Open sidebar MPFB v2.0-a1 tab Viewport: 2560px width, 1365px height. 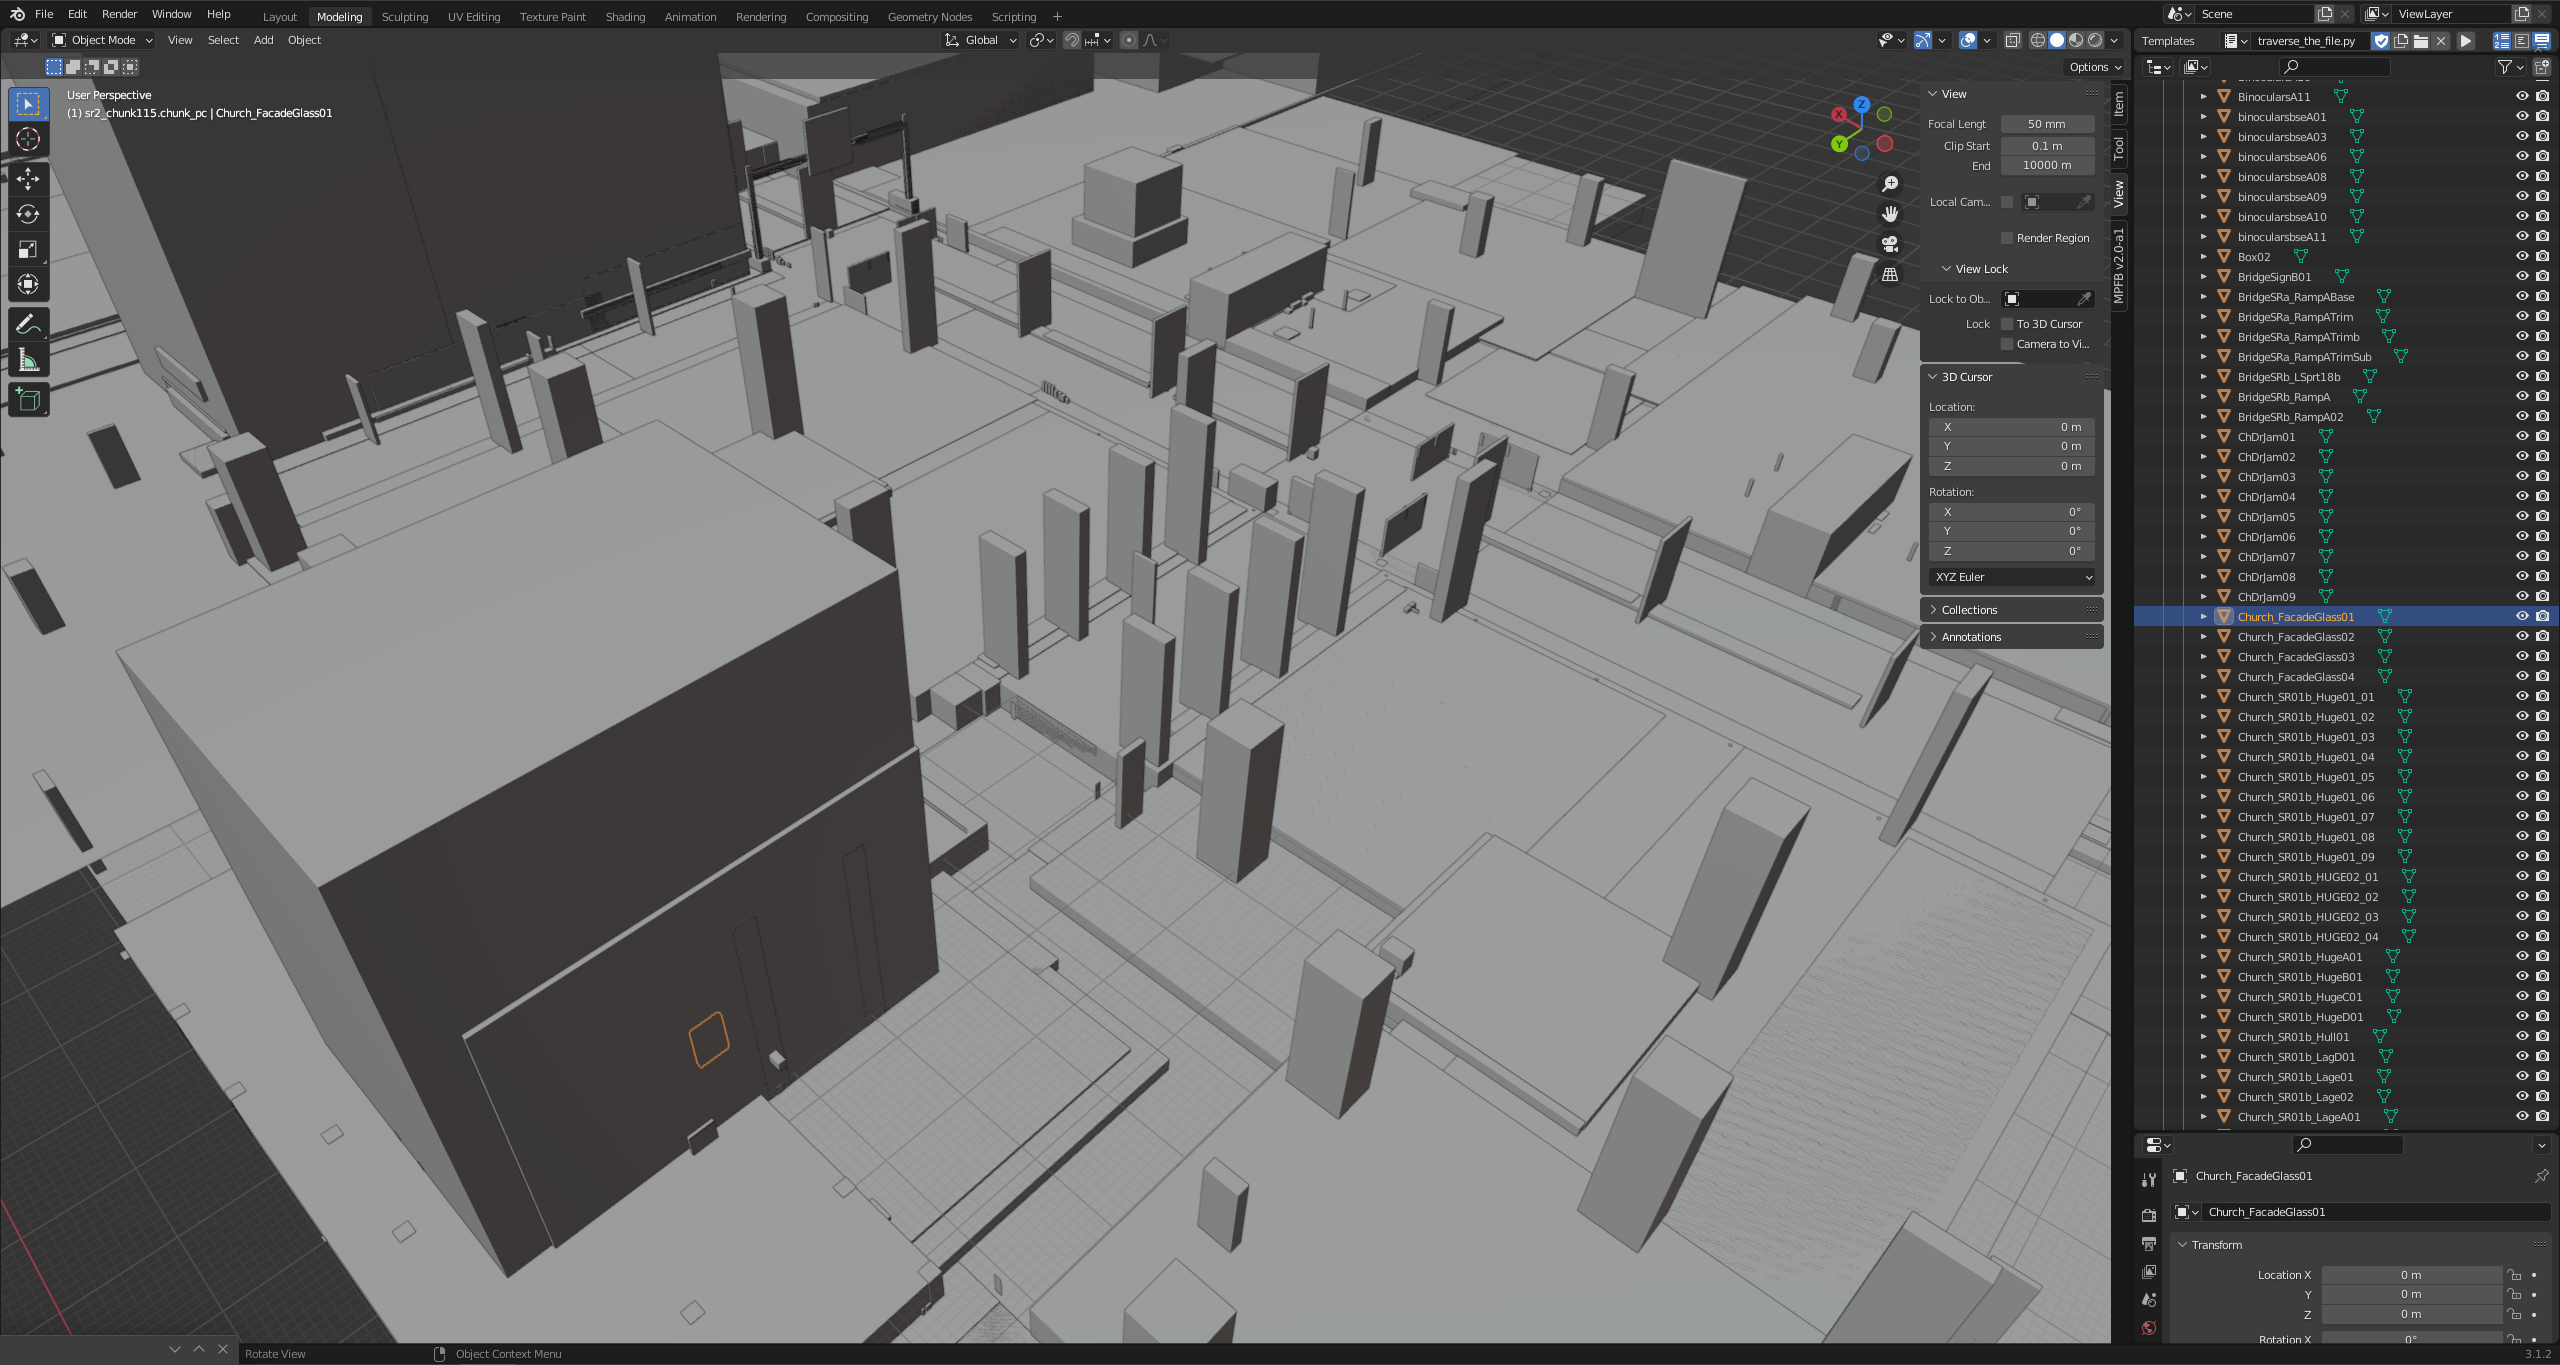point(2118,265)
